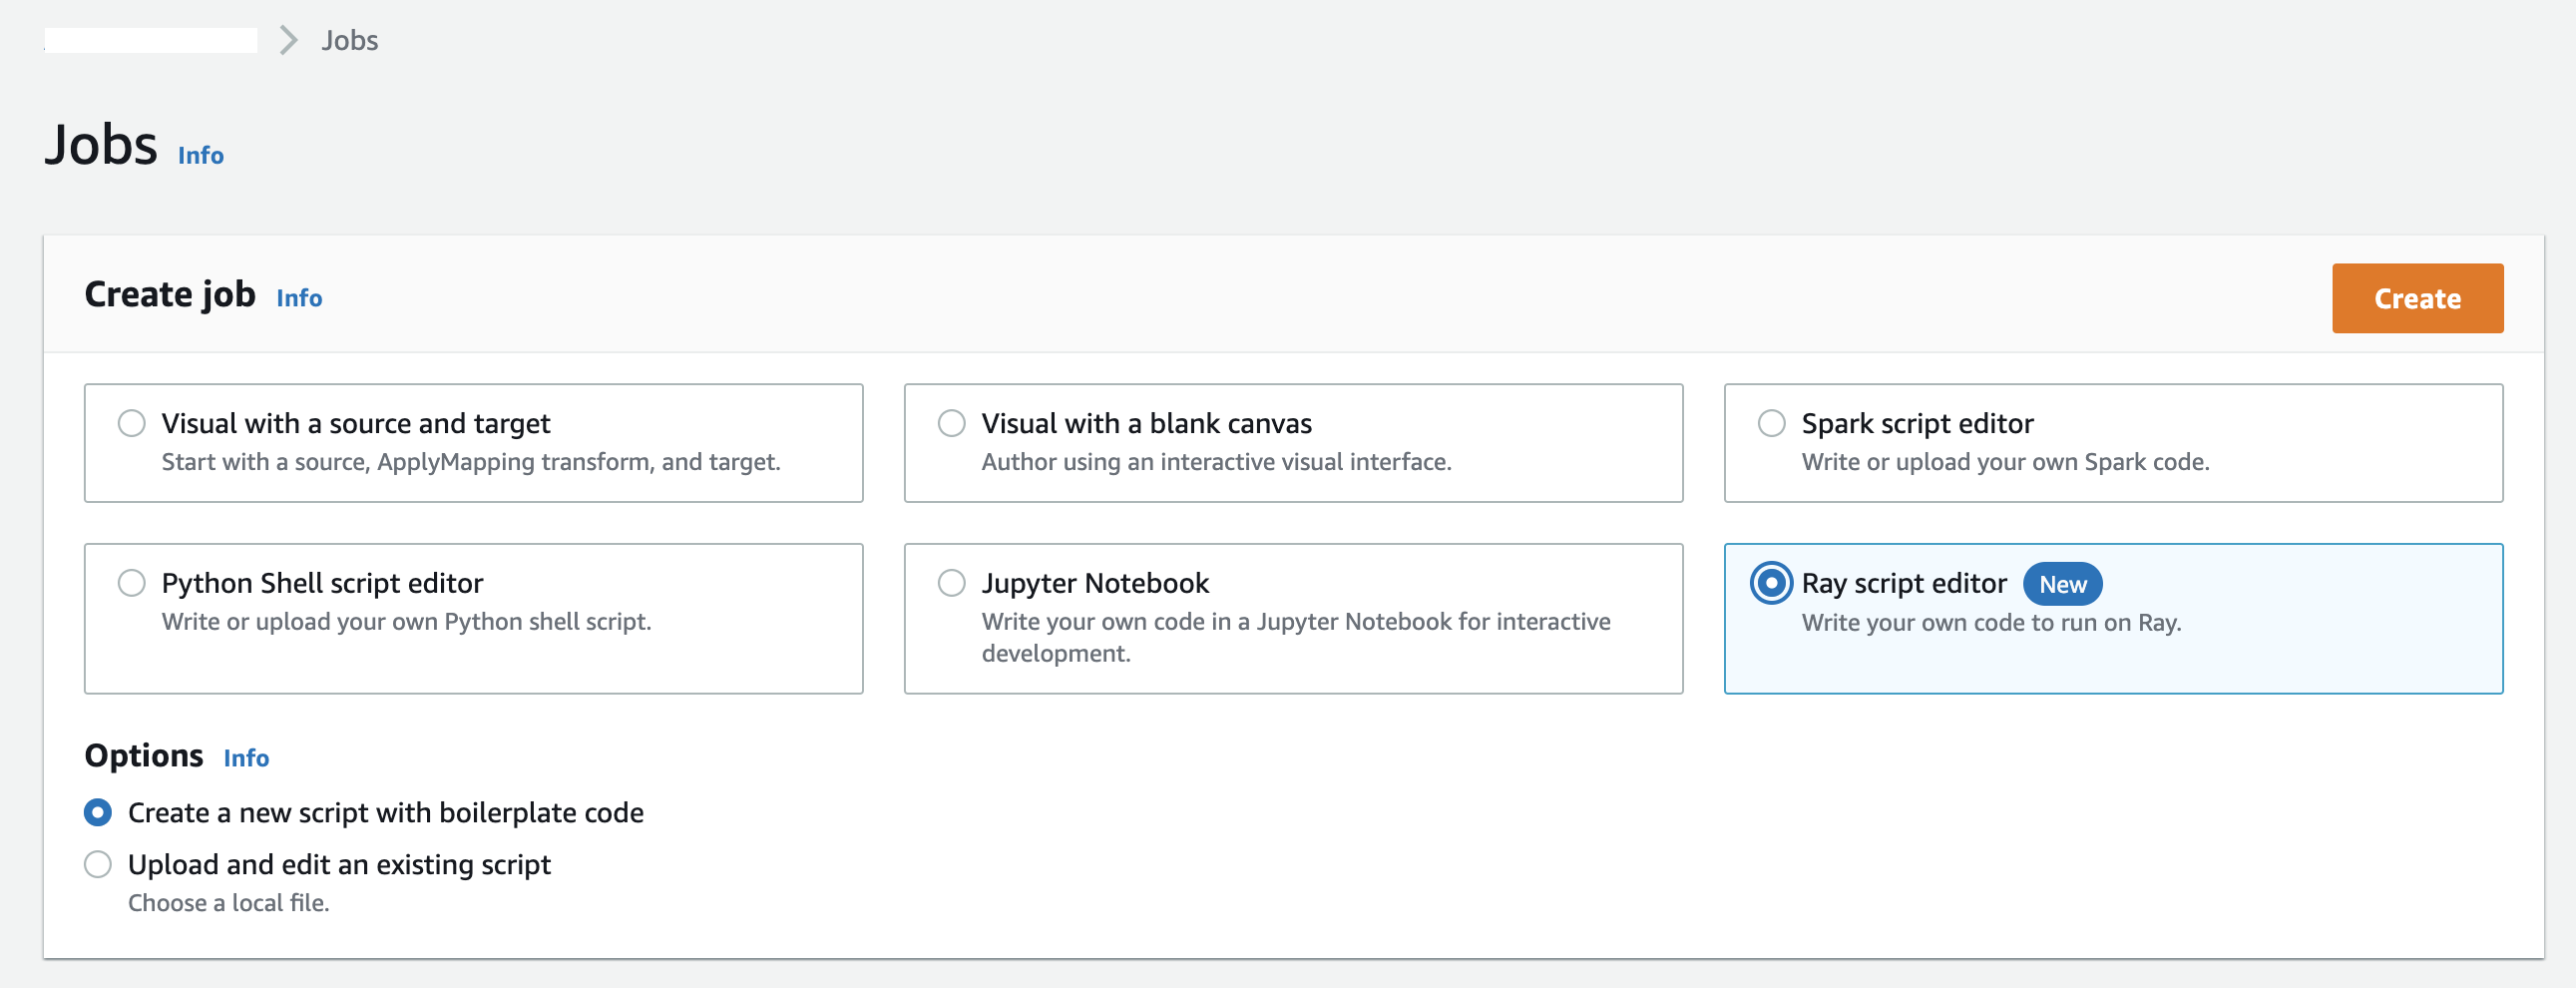Pick Python Shell script editor radio button
Viewport: 2576px width, 988px height.
click(x=132, y=582)
